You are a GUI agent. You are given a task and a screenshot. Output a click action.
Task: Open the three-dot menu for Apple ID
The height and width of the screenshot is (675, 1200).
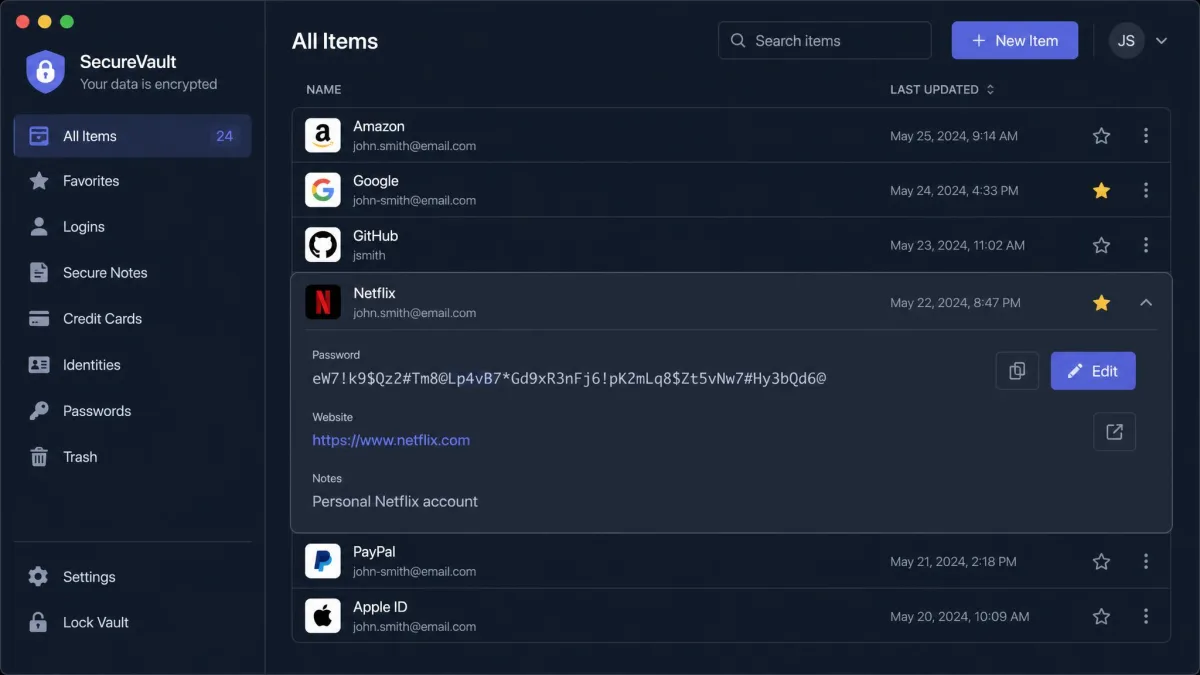click(1146, 617)
